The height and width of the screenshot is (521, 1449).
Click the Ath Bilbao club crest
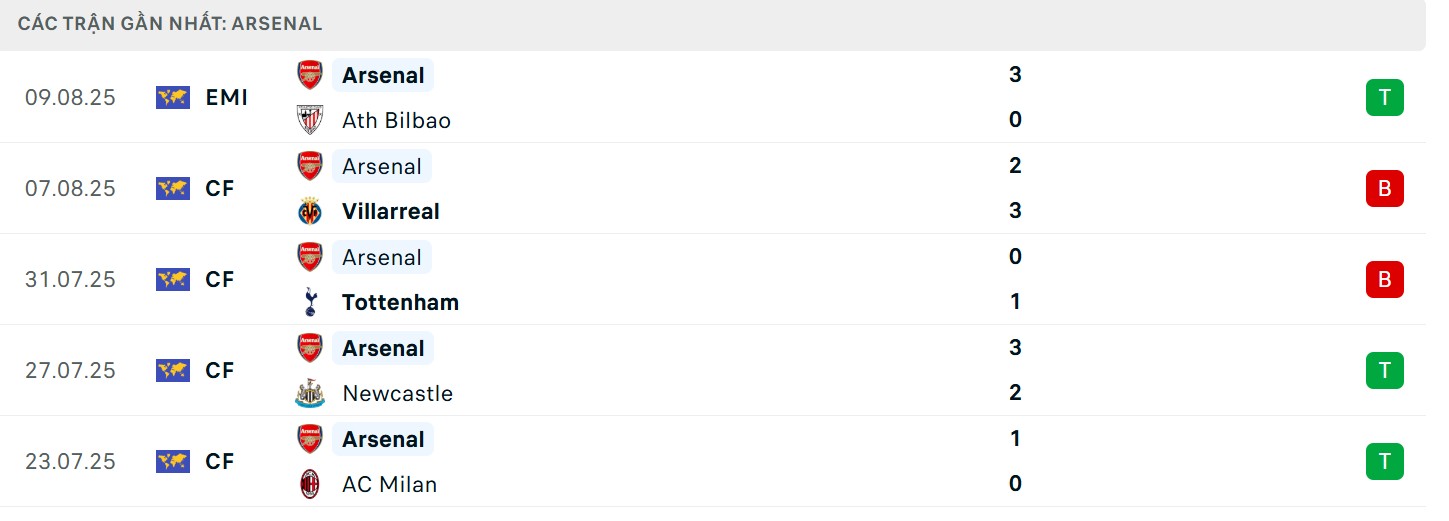pos(310,120)
